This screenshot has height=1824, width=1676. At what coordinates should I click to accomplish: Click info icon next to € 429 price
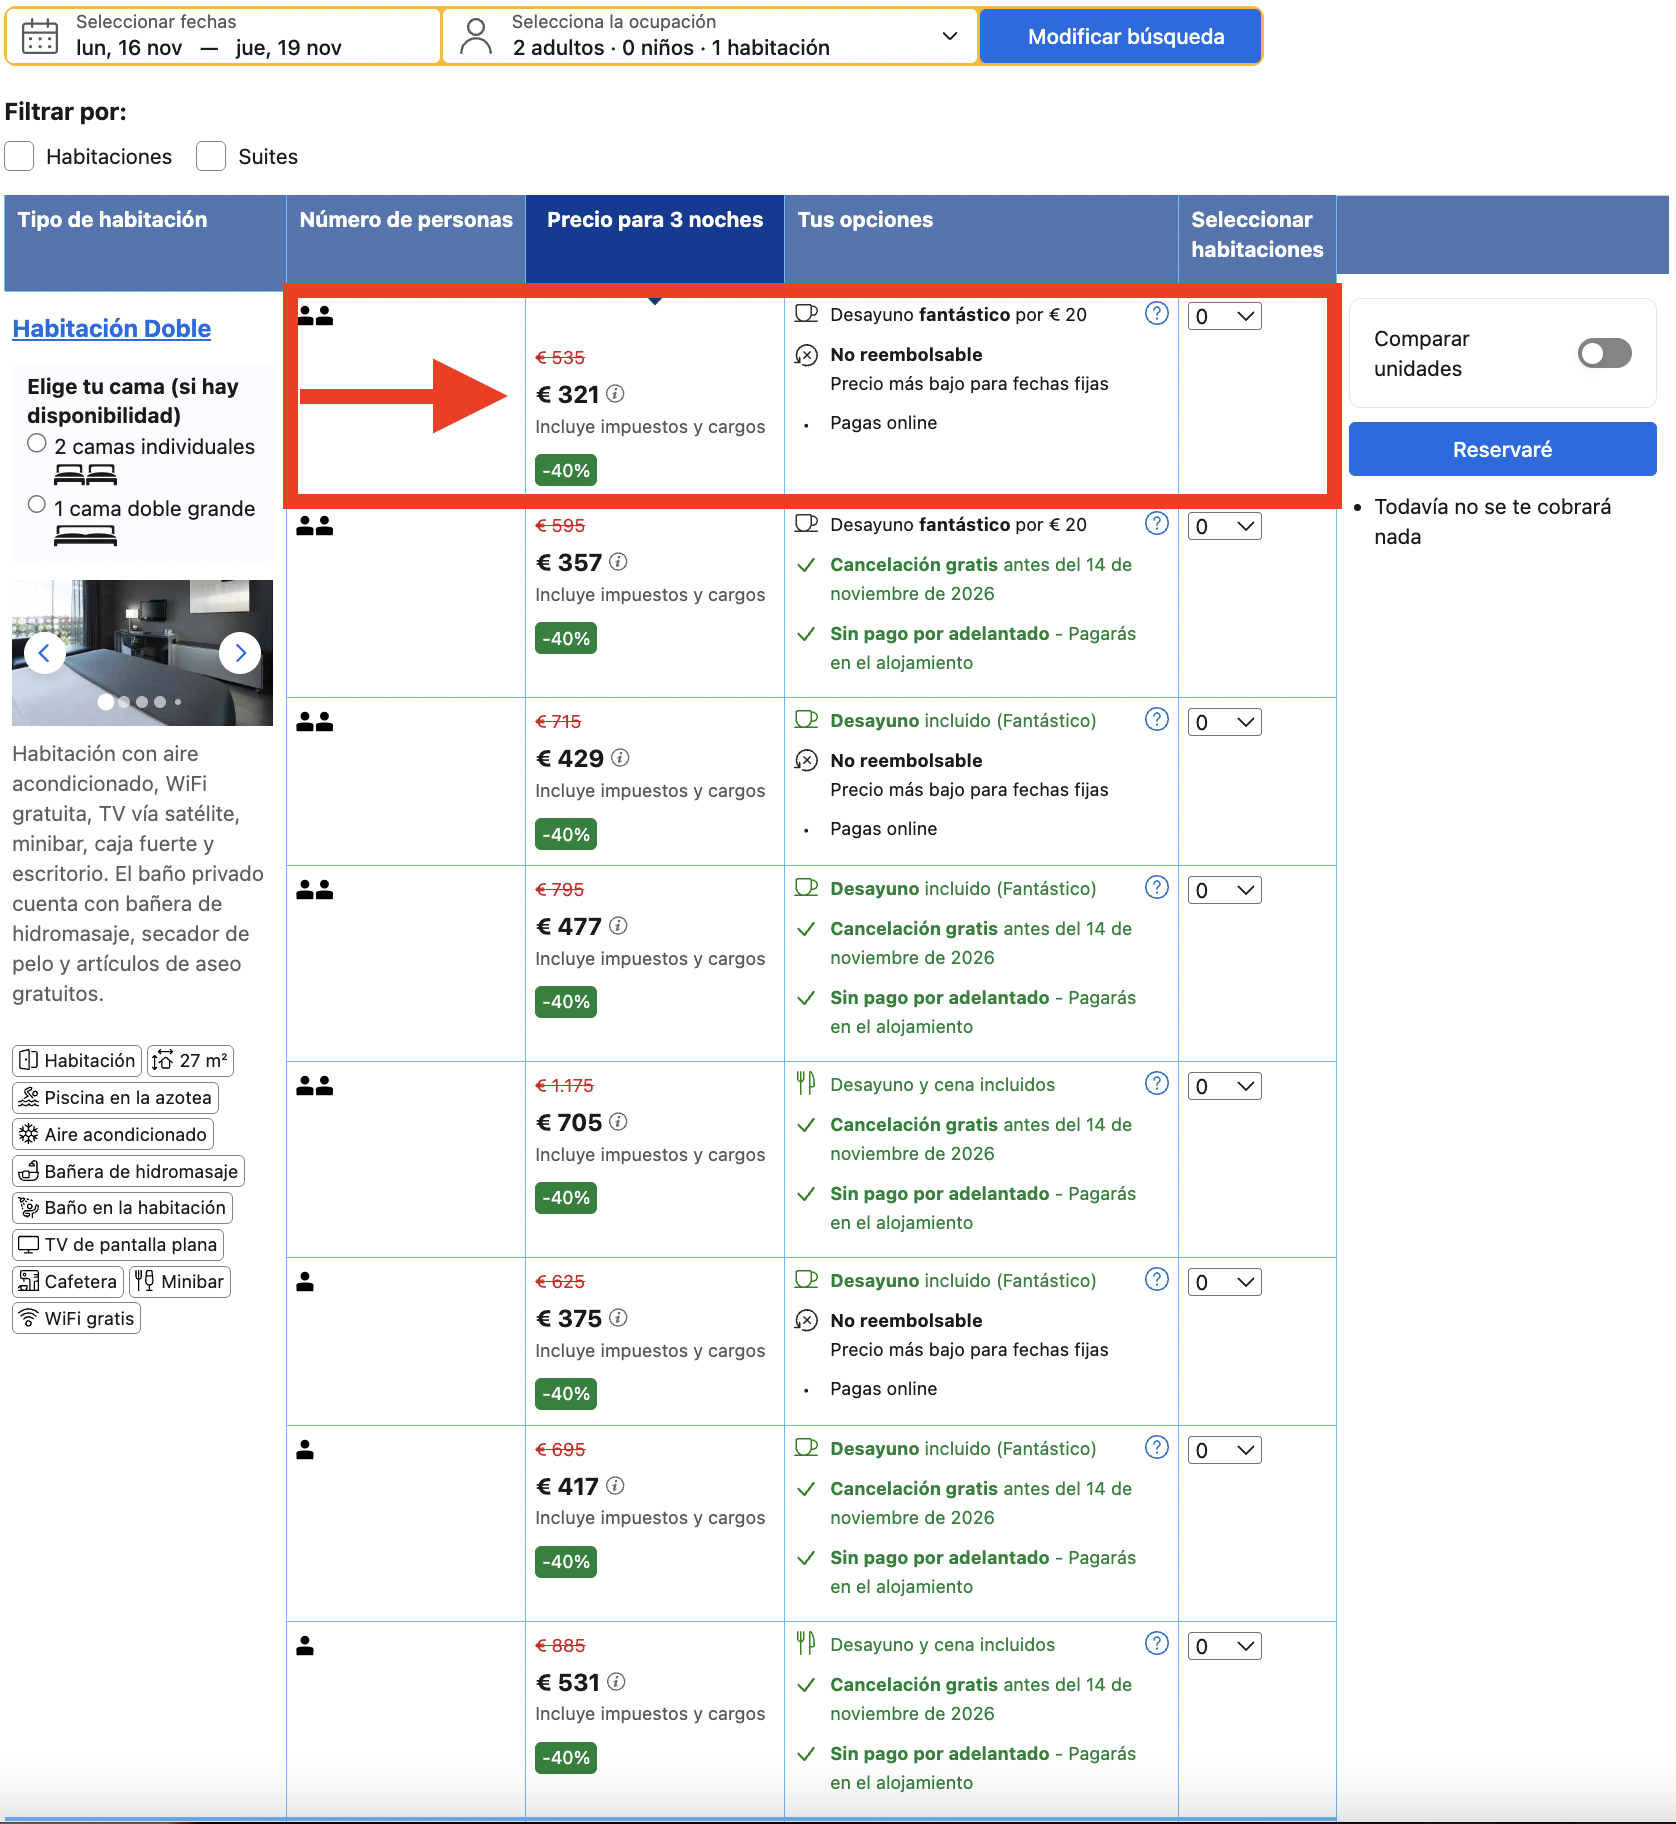(620, 758)
